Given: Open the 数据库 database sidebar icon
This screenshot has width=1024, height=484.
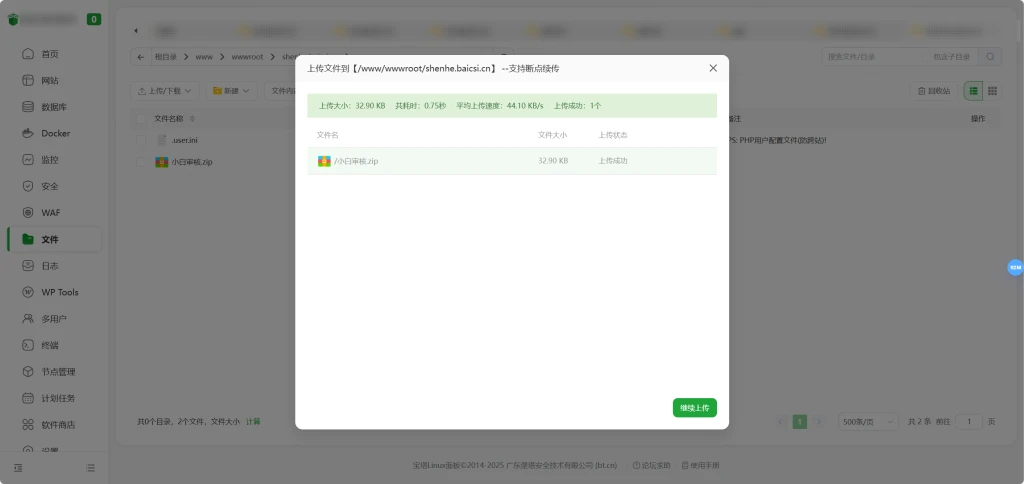Looking at the screenshot, I should click(29, 107).
